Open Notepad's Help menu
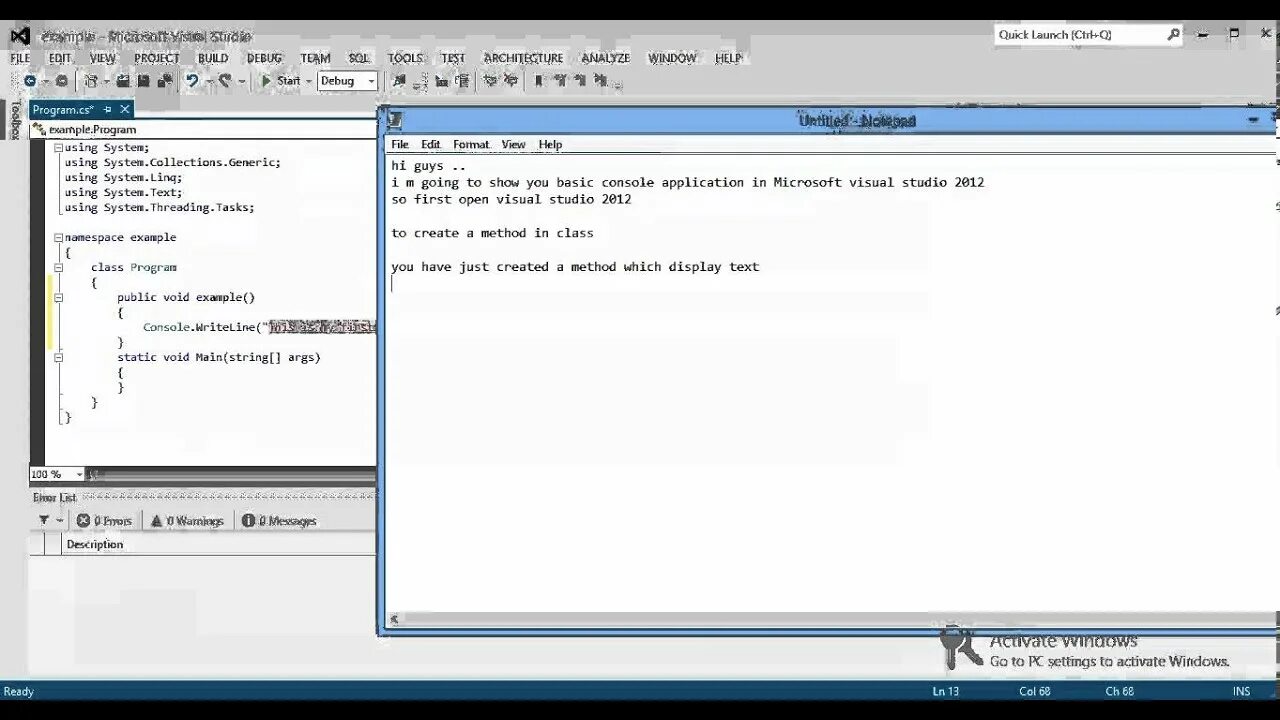Screen dimensions: 1280x720 (x=550, y=144)
